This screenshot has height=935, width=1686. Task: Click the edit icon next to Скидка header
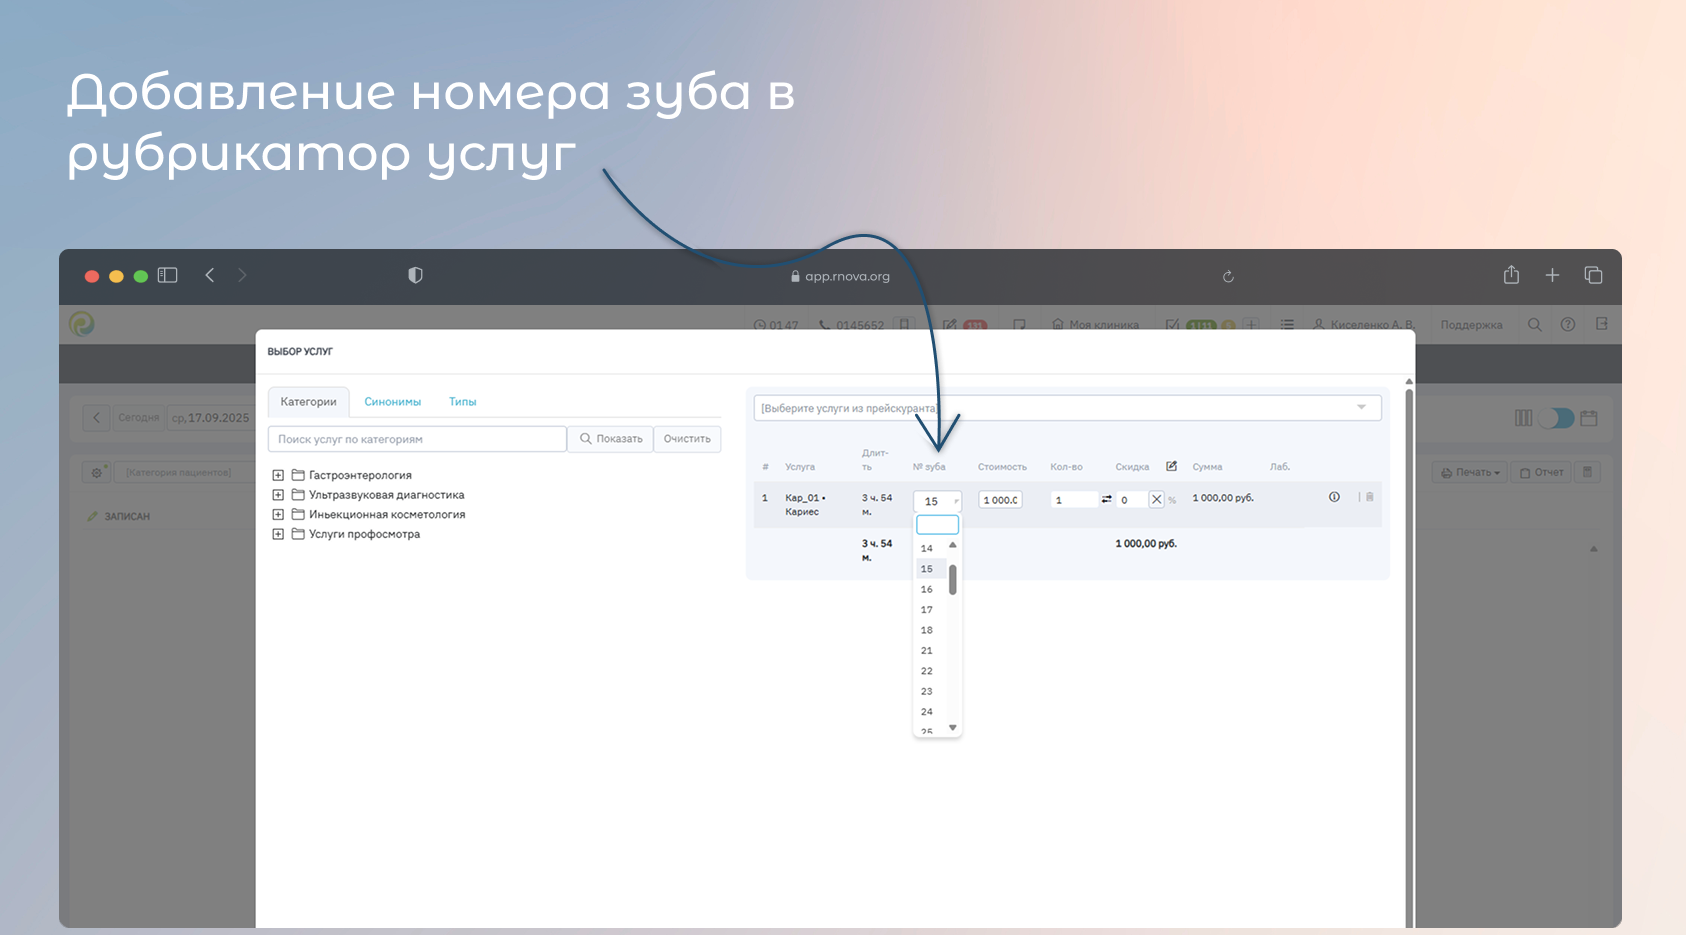(1172, 466)
